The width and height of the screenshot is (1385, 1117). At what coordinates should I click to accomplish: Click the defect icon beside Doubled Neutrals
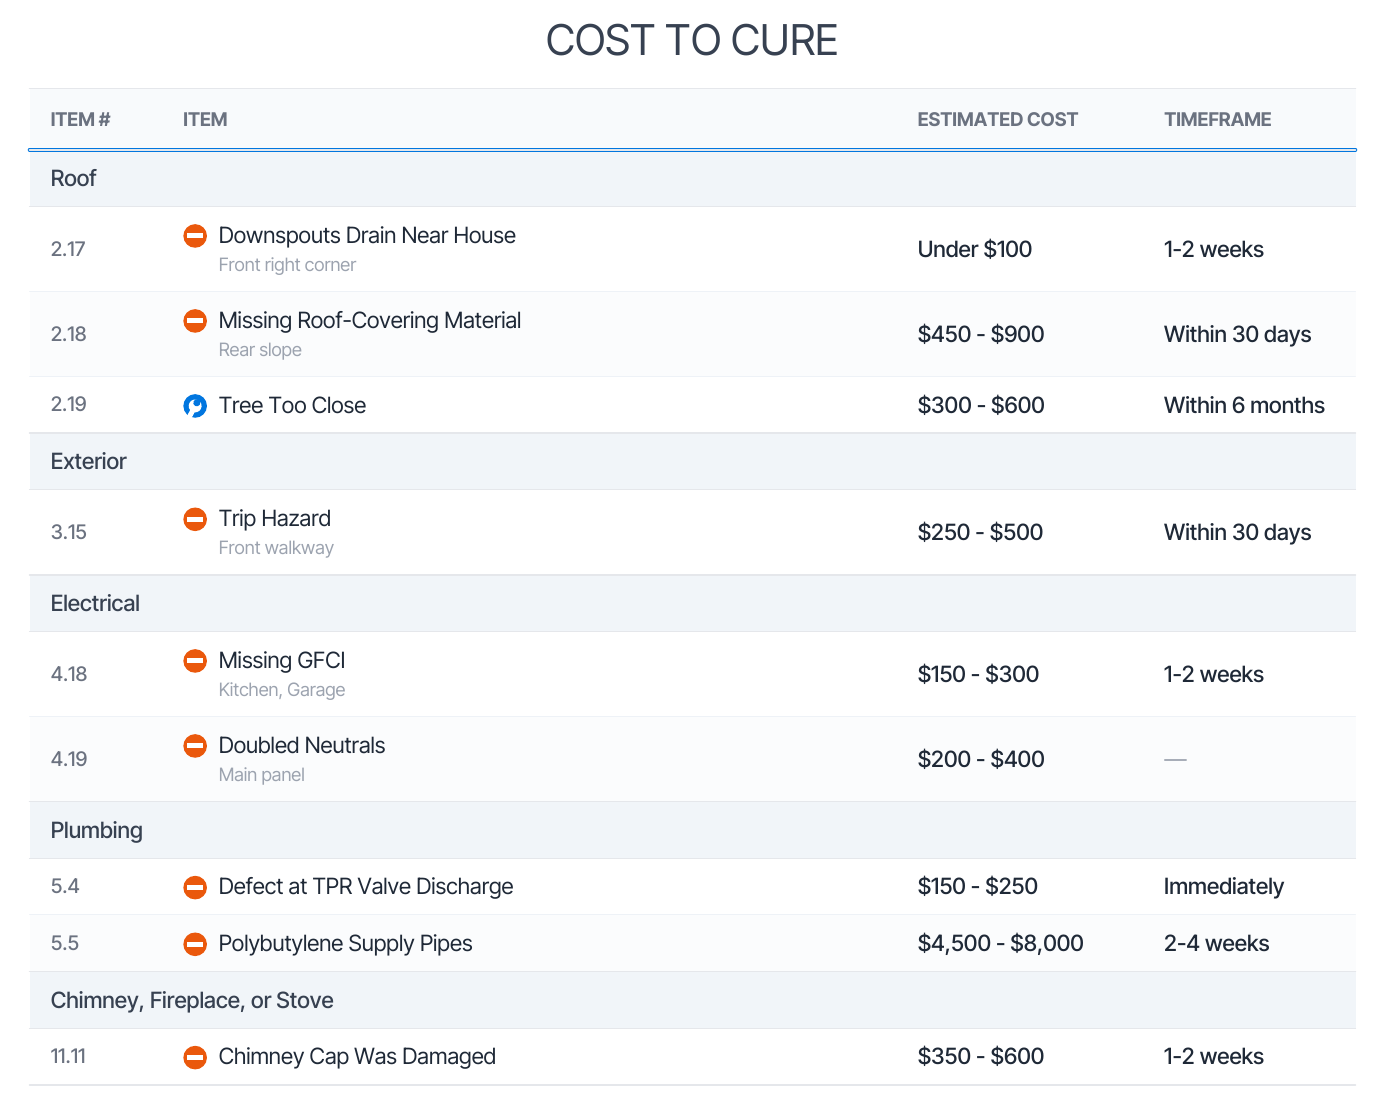pos(195,746)
